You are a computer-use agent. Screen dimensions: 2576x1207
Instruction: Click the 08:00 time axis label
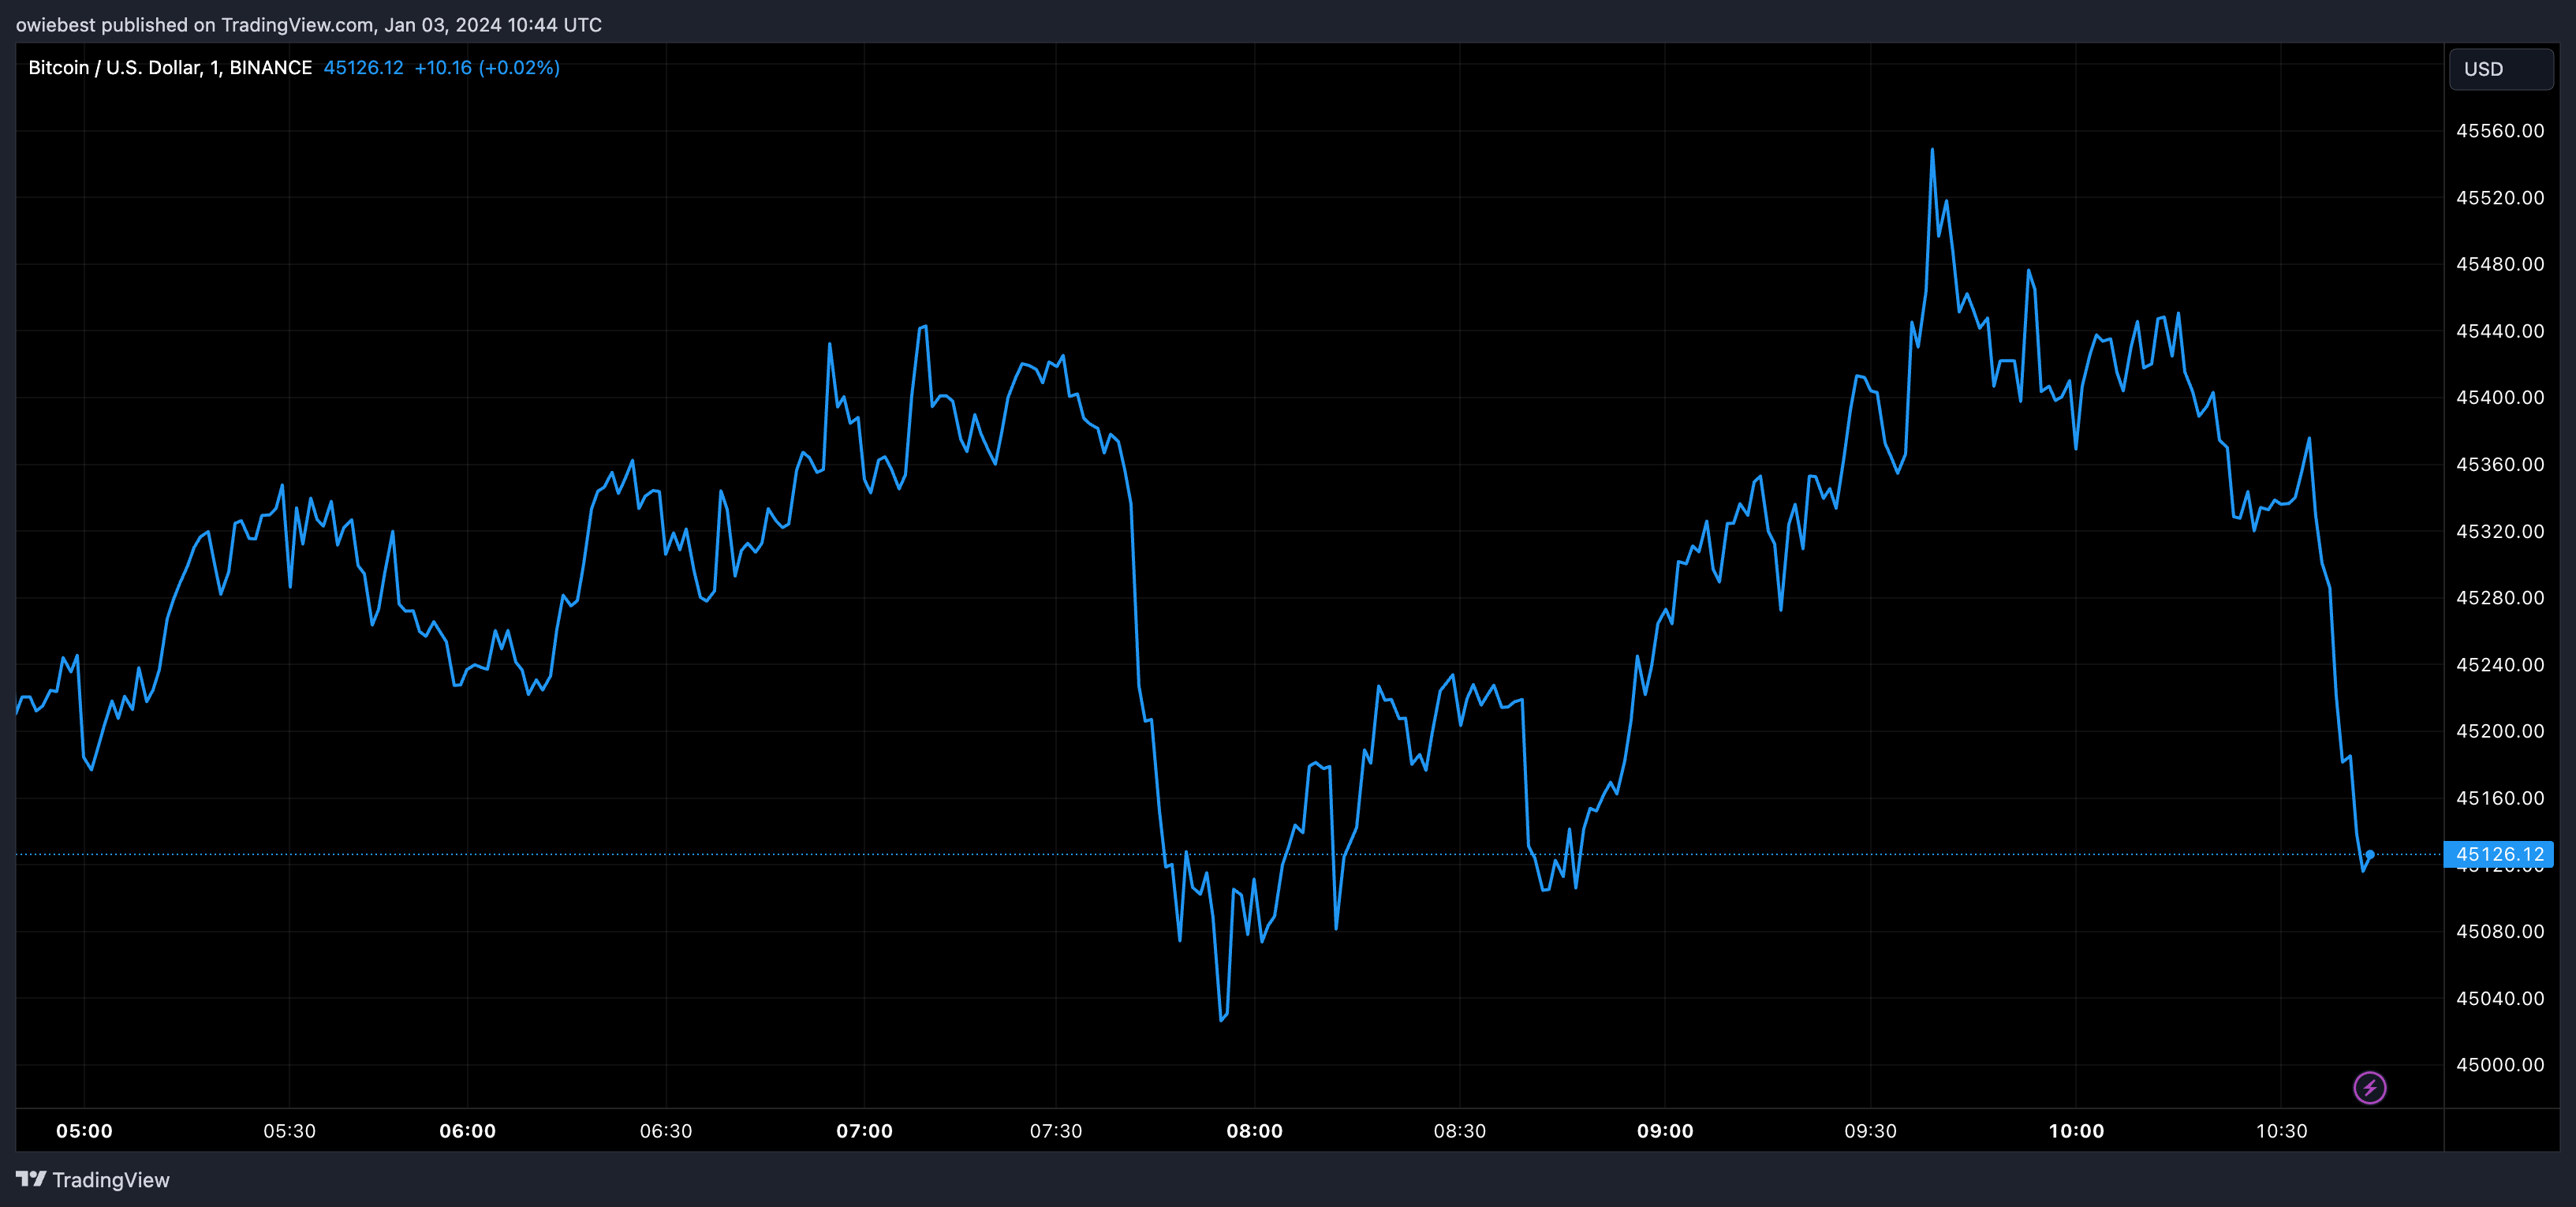tap(1254, 1131)
